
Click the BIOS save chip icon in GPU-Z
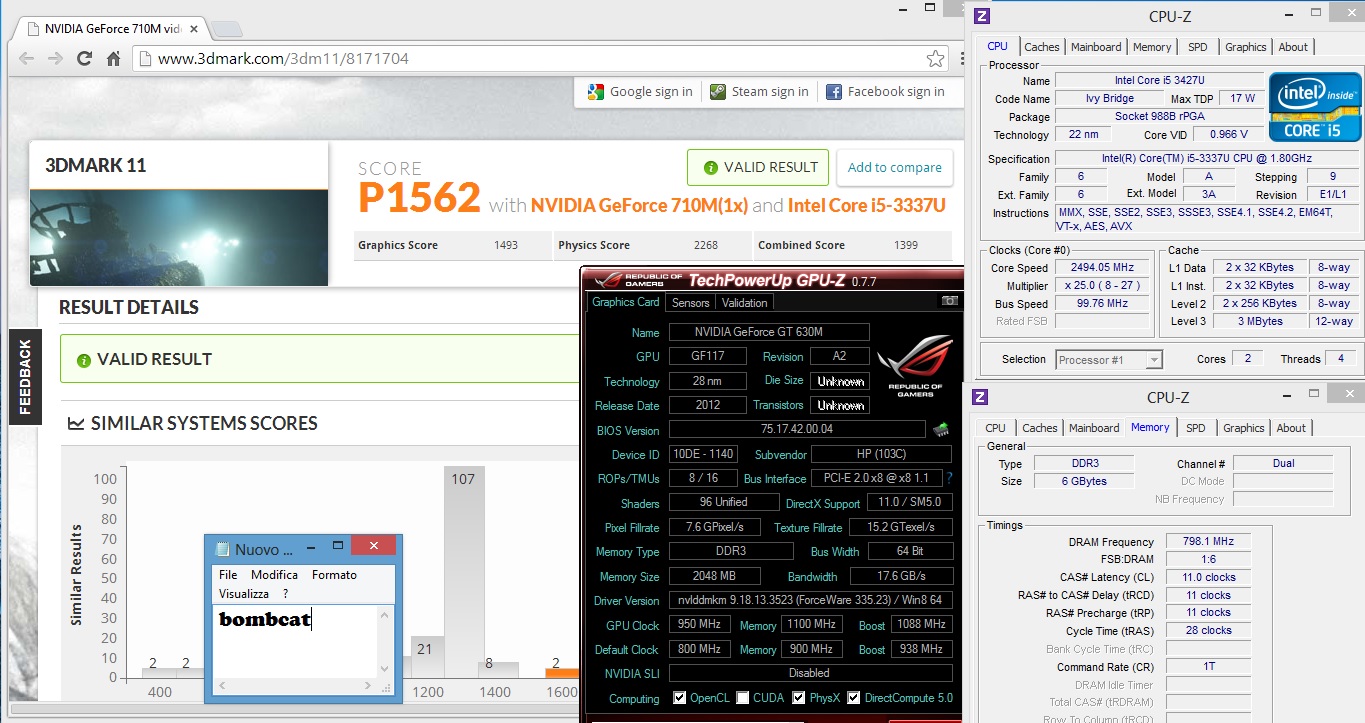[940, 430]
